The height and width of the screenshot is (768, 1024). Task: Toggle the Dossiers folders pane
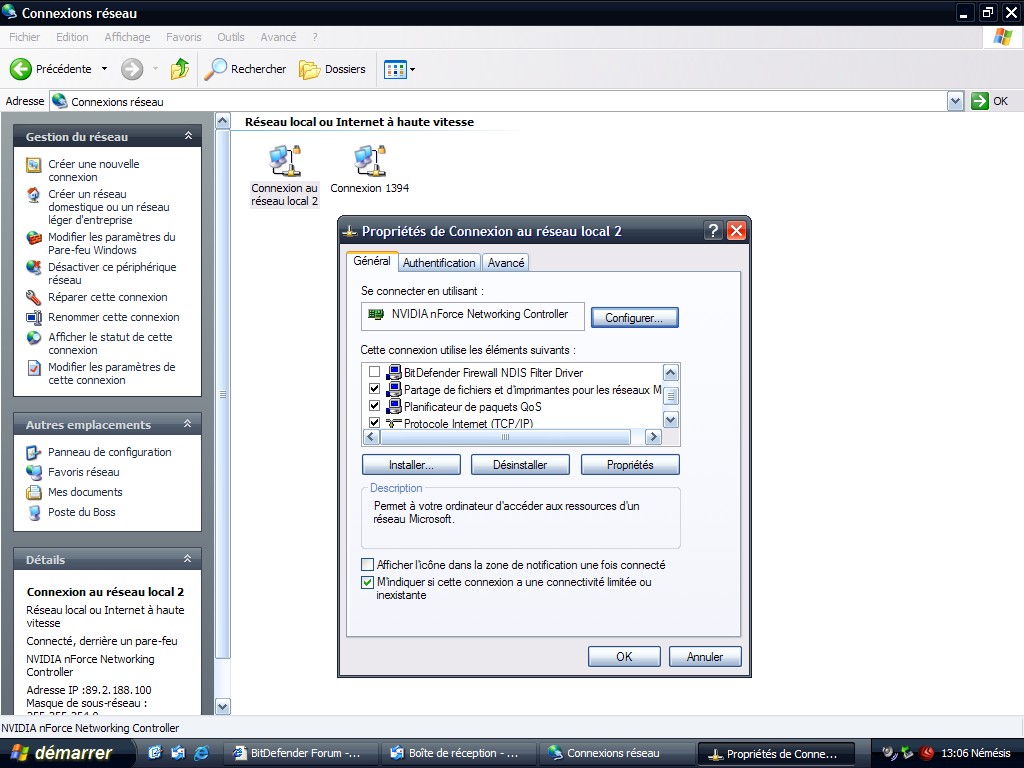pos(332,69)
